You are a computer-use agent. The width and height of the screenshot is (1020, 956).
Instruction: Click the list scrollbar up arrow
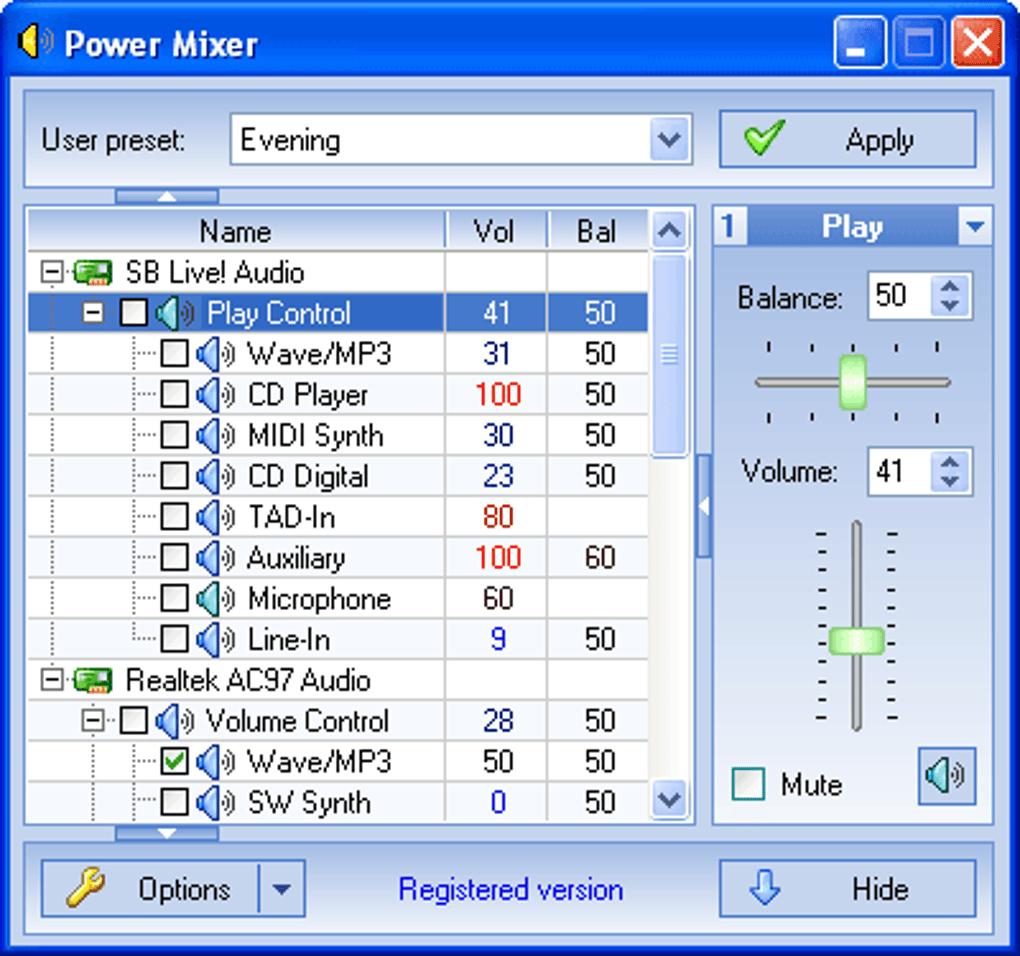pos(669,230)
